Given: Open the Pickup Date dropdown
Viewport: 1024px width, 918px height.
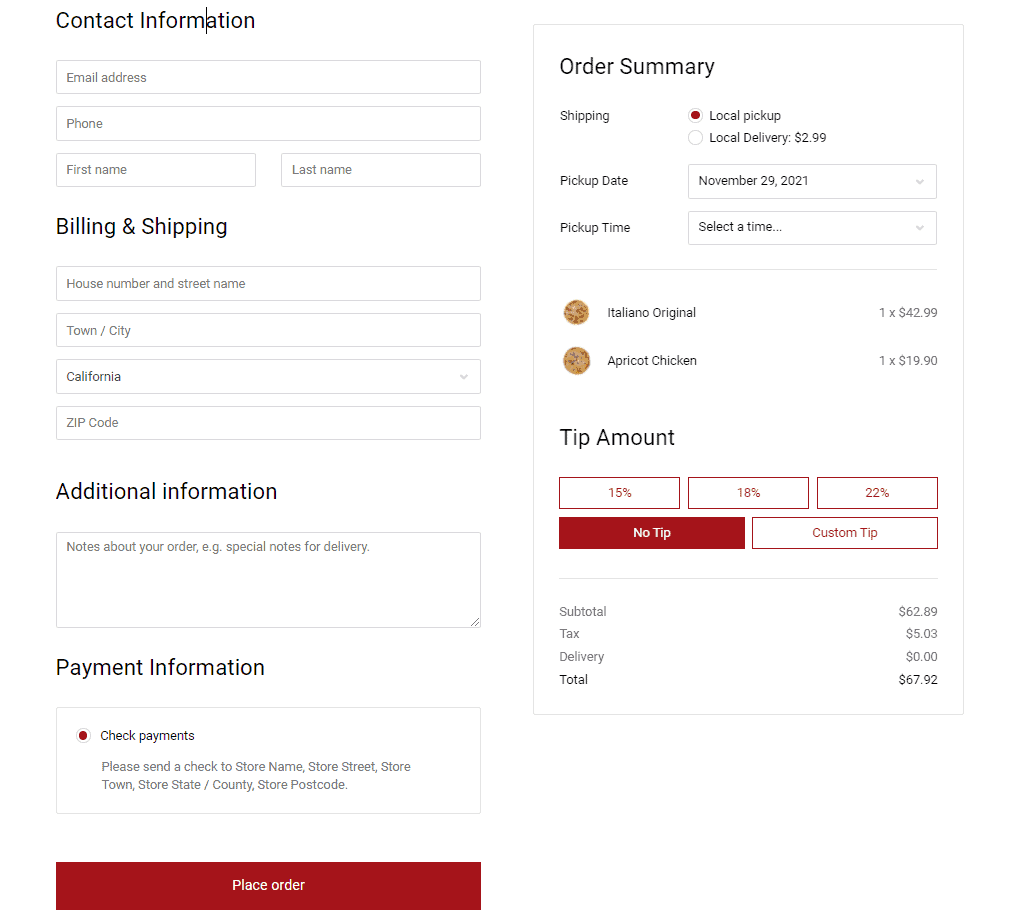Looking at the screenshot, I should click(812, 181).
